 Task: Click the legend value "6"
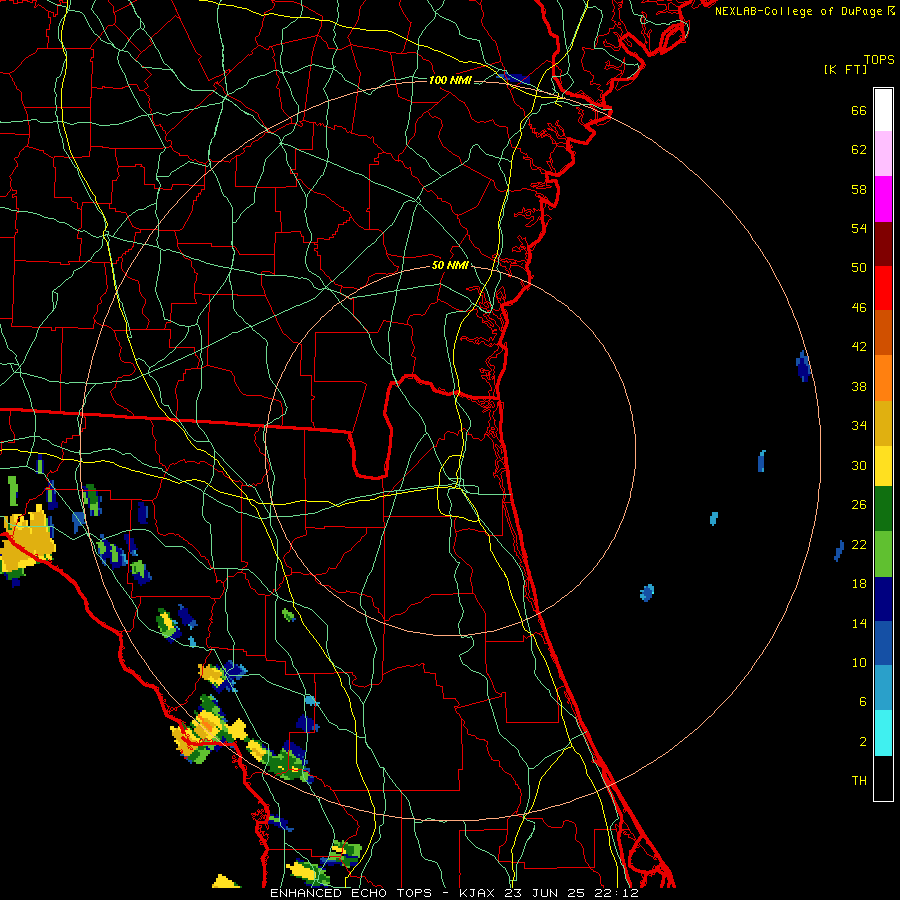pos(863,702)
